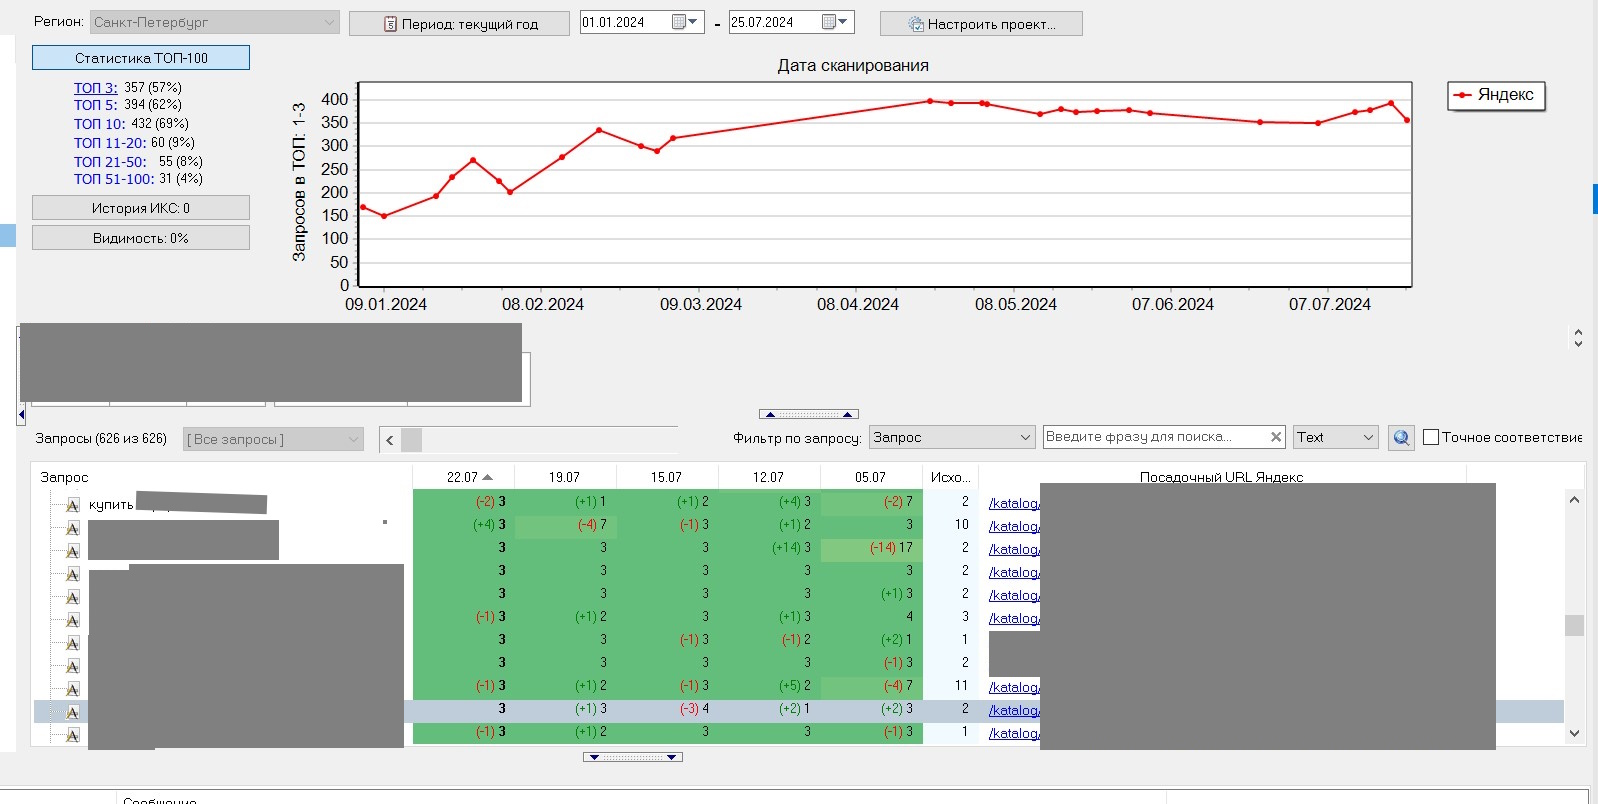Click the 'Яндекс' legend entry of the chart

[x=1496, y=95]
